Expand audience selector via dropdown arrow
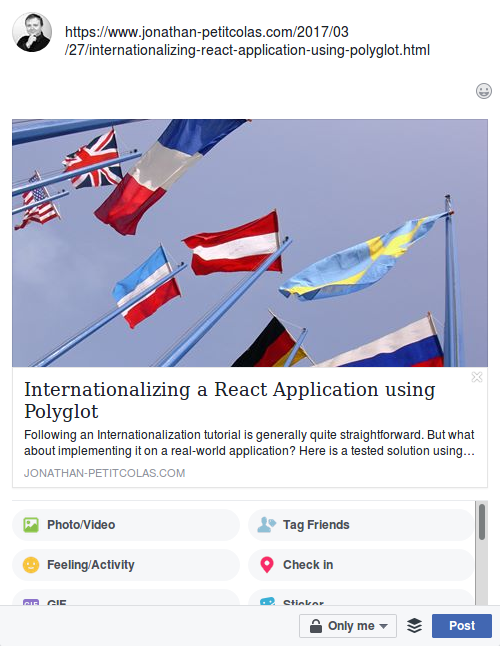The image size is (500, 646). click(x=383, y=626)
